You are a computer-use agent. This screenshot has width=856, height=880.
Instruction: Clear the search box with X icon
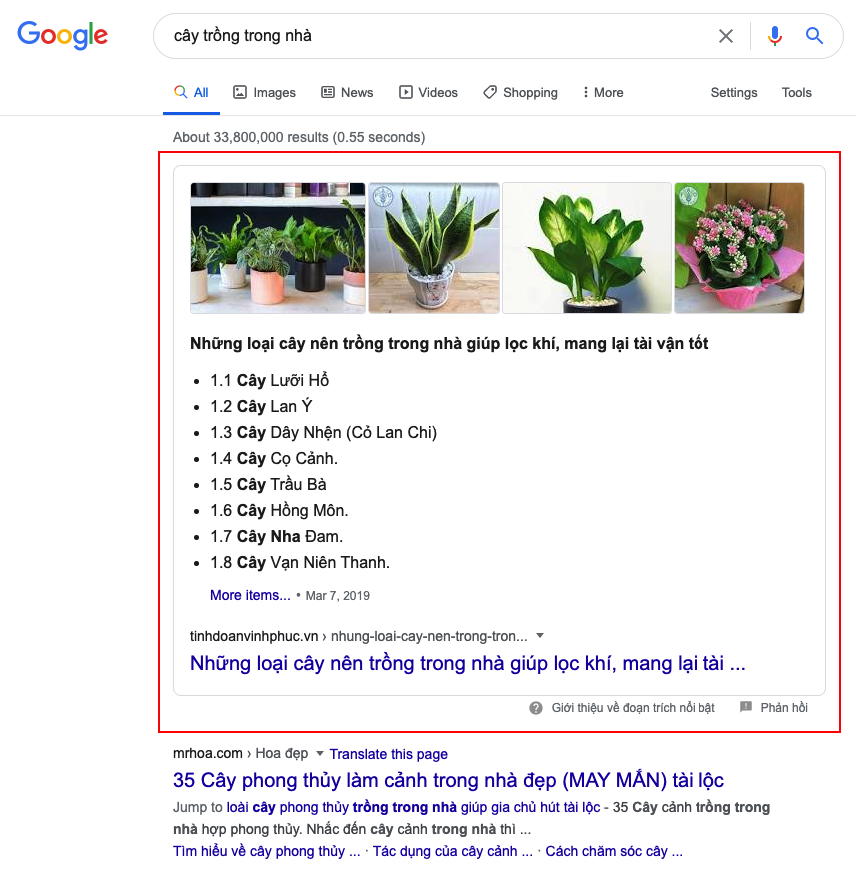coord(726,36)
